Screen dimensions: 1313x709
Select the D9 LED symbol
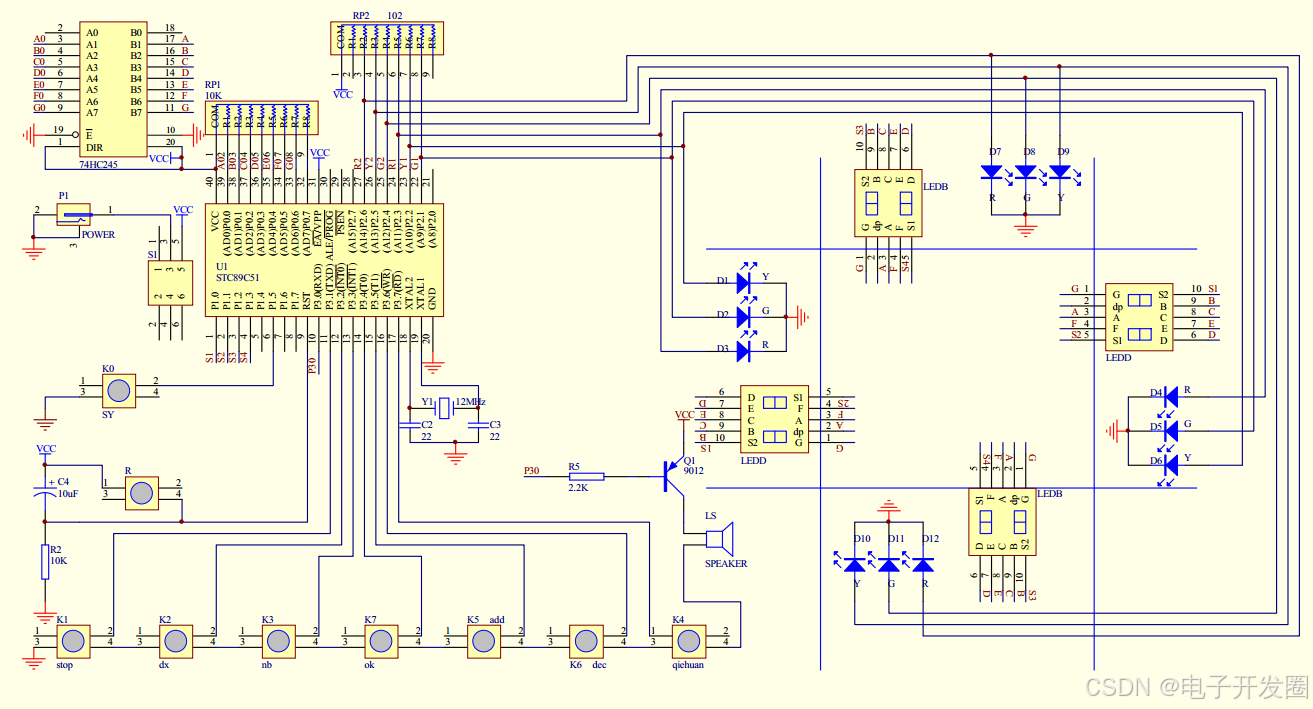(x=1061, y=173)
